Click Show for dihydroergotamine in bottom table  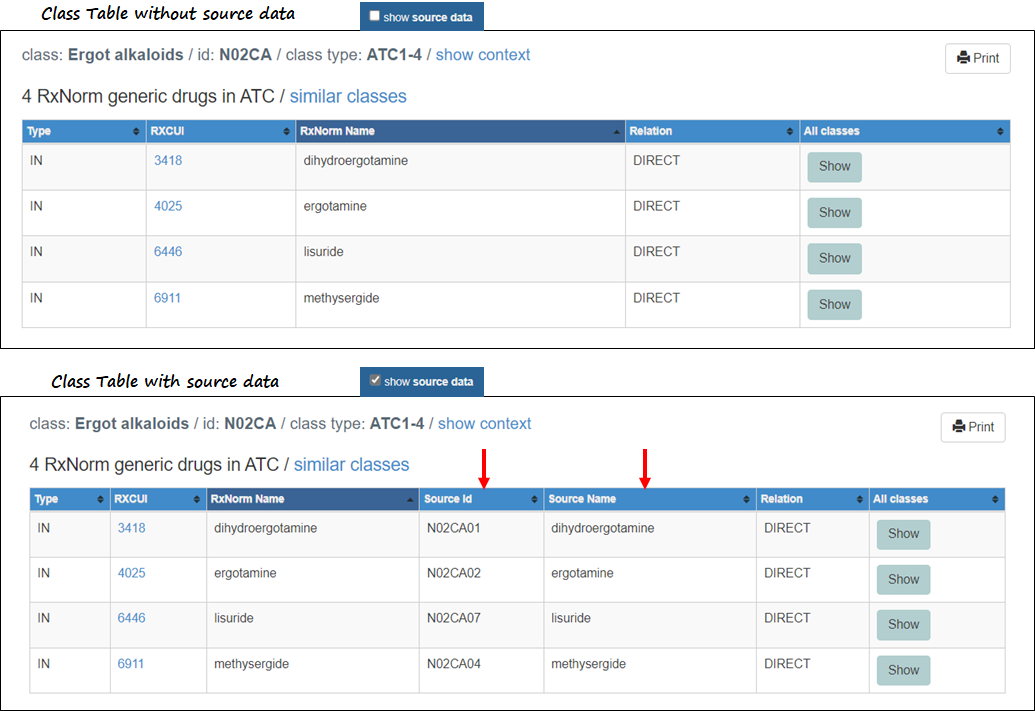point(903,533)
